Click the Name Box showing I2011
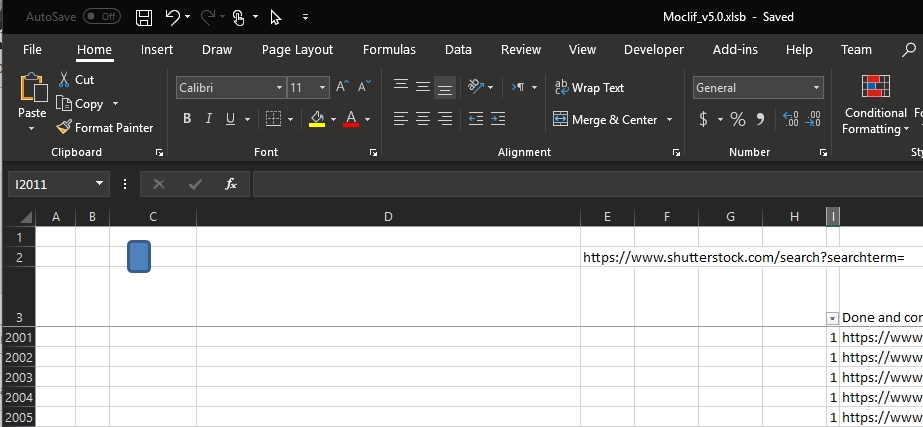923x427 pixels. pos(50,184)
